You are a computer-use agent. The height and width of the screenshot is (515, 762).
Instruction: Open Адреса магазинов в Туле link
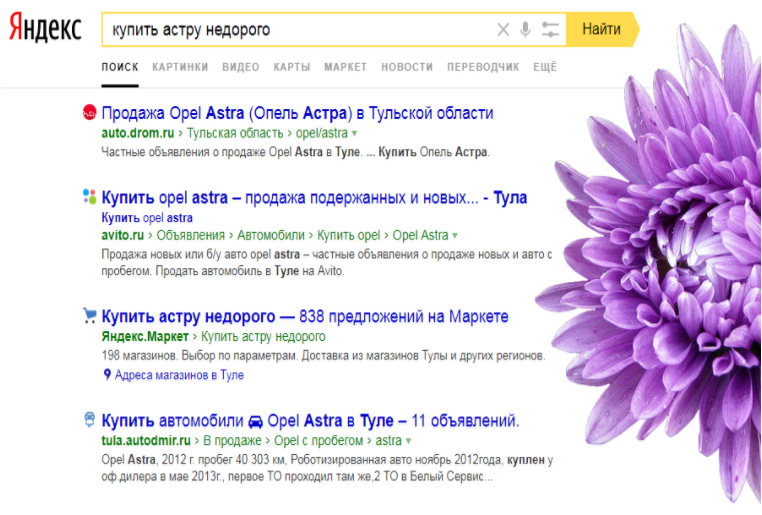[179, 375]
